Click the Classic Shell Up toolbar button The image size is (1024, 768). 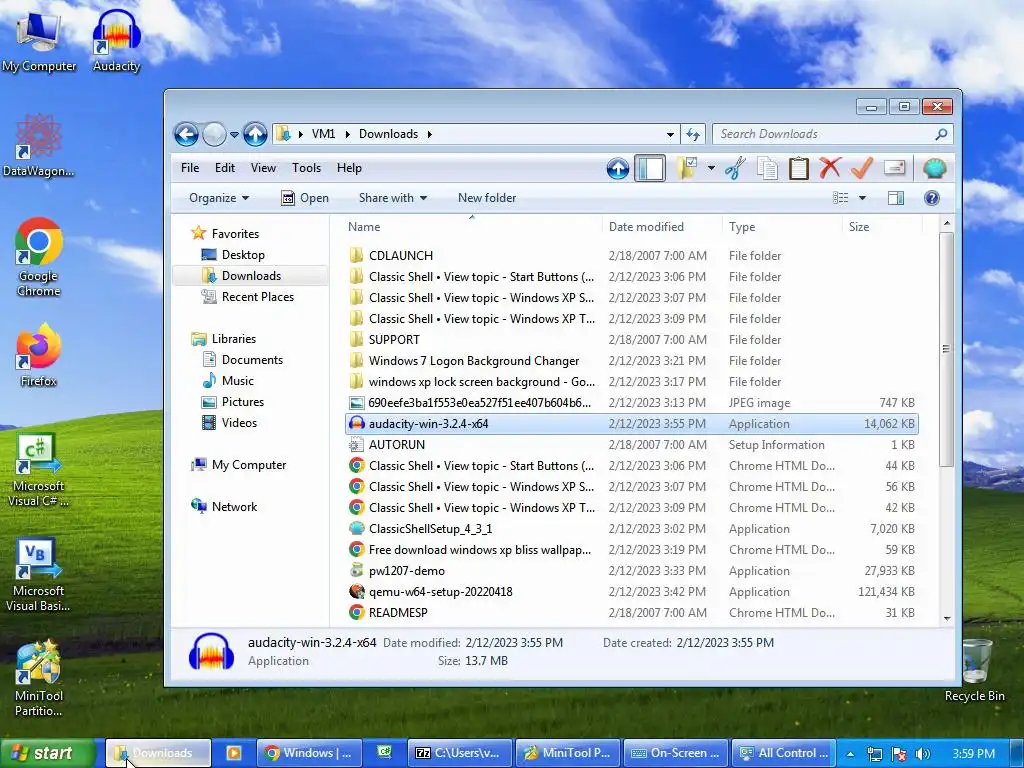[x=617, y=168]
